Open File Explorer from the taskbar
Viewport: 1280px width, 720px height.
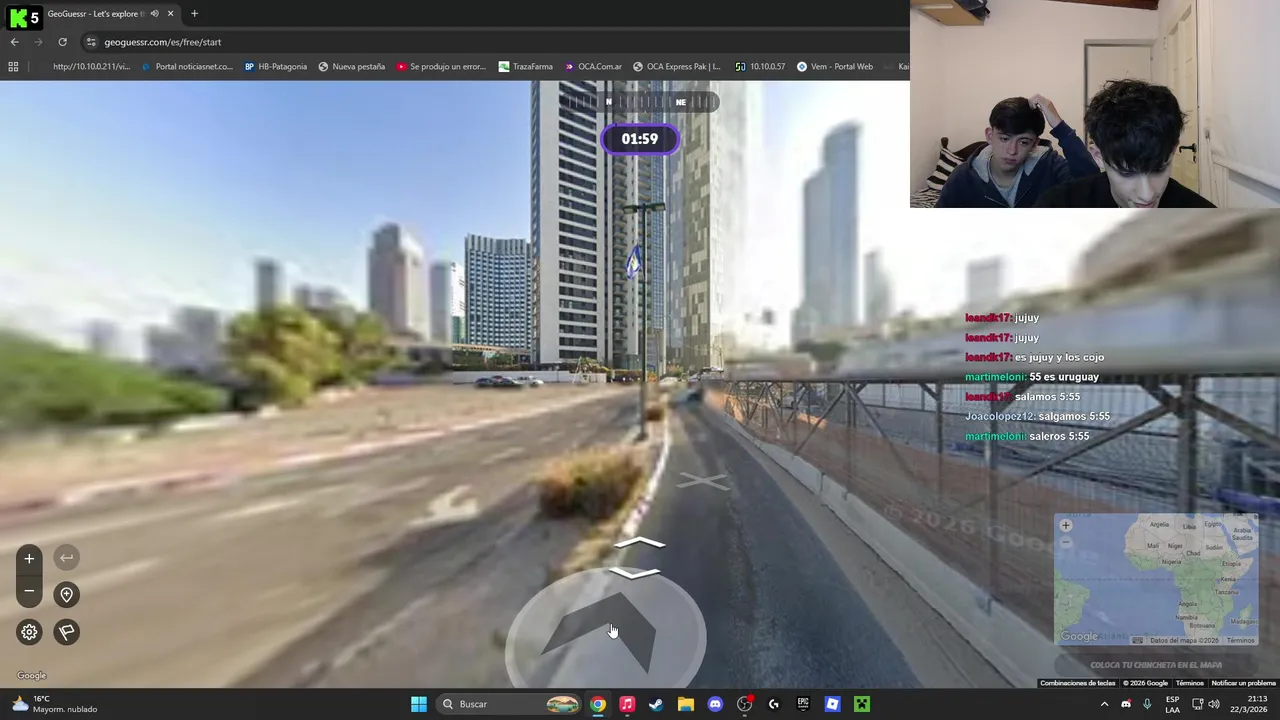pos(685,704)
